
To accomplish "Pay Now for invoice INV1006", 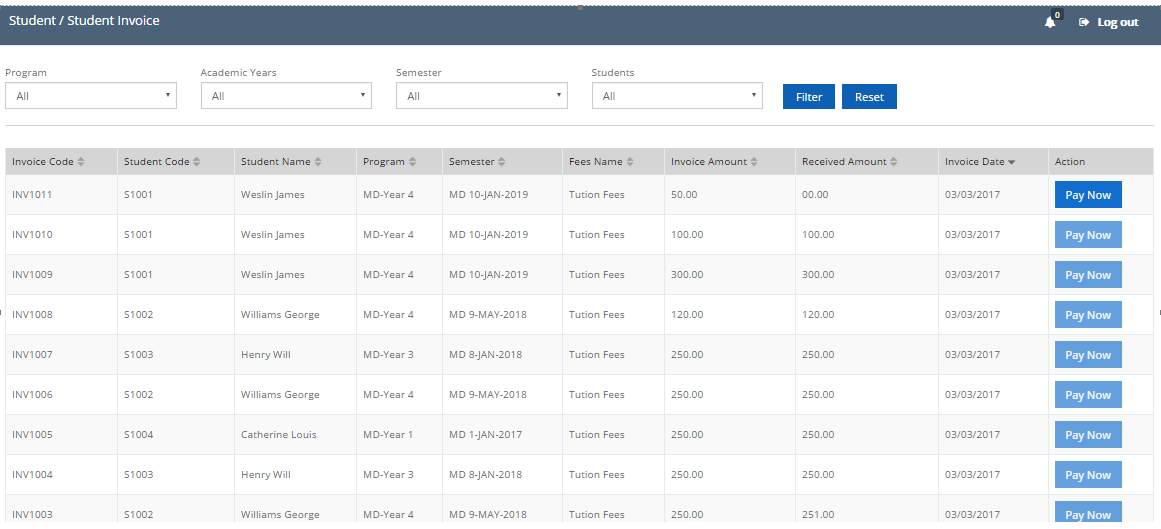I will pyautogui.click(x=1088, y=395).
